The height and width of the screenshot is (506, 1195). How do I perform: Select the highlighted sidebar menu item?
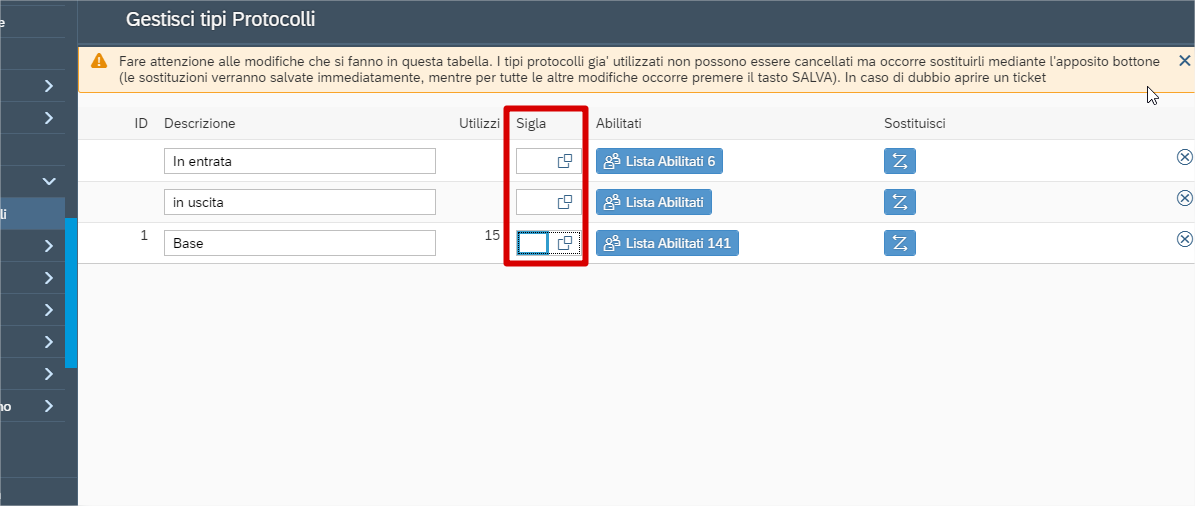point(32,214)
